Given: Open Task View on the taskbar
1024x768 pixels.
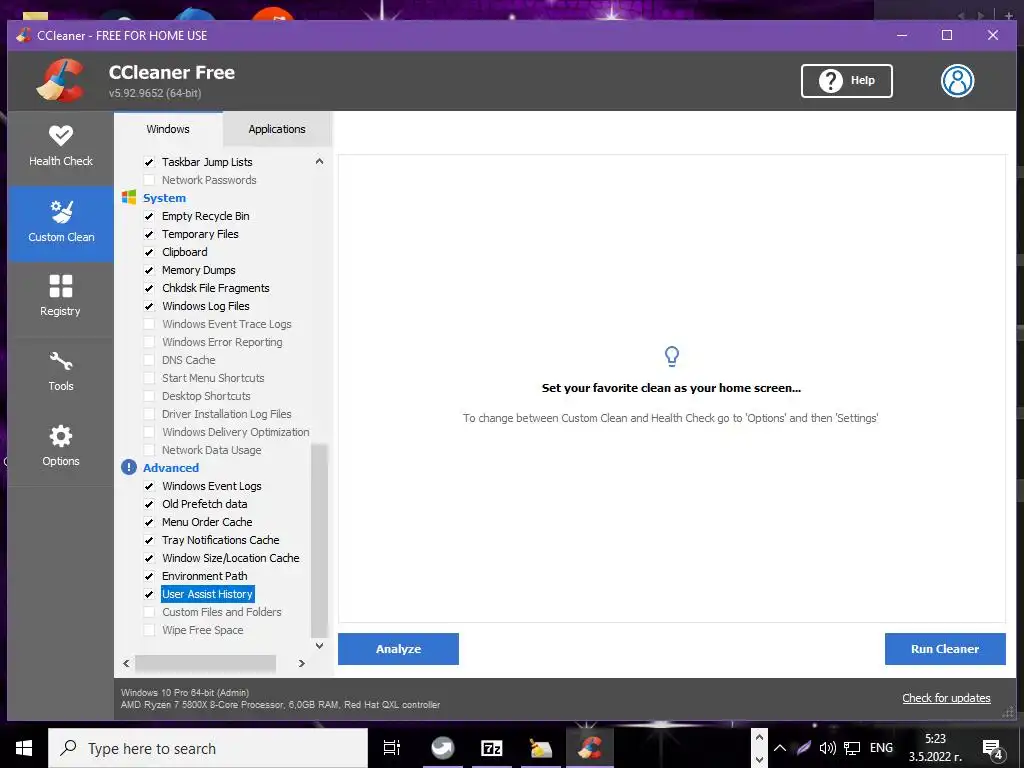Looking at the screenshot, I should coord(392,748).
